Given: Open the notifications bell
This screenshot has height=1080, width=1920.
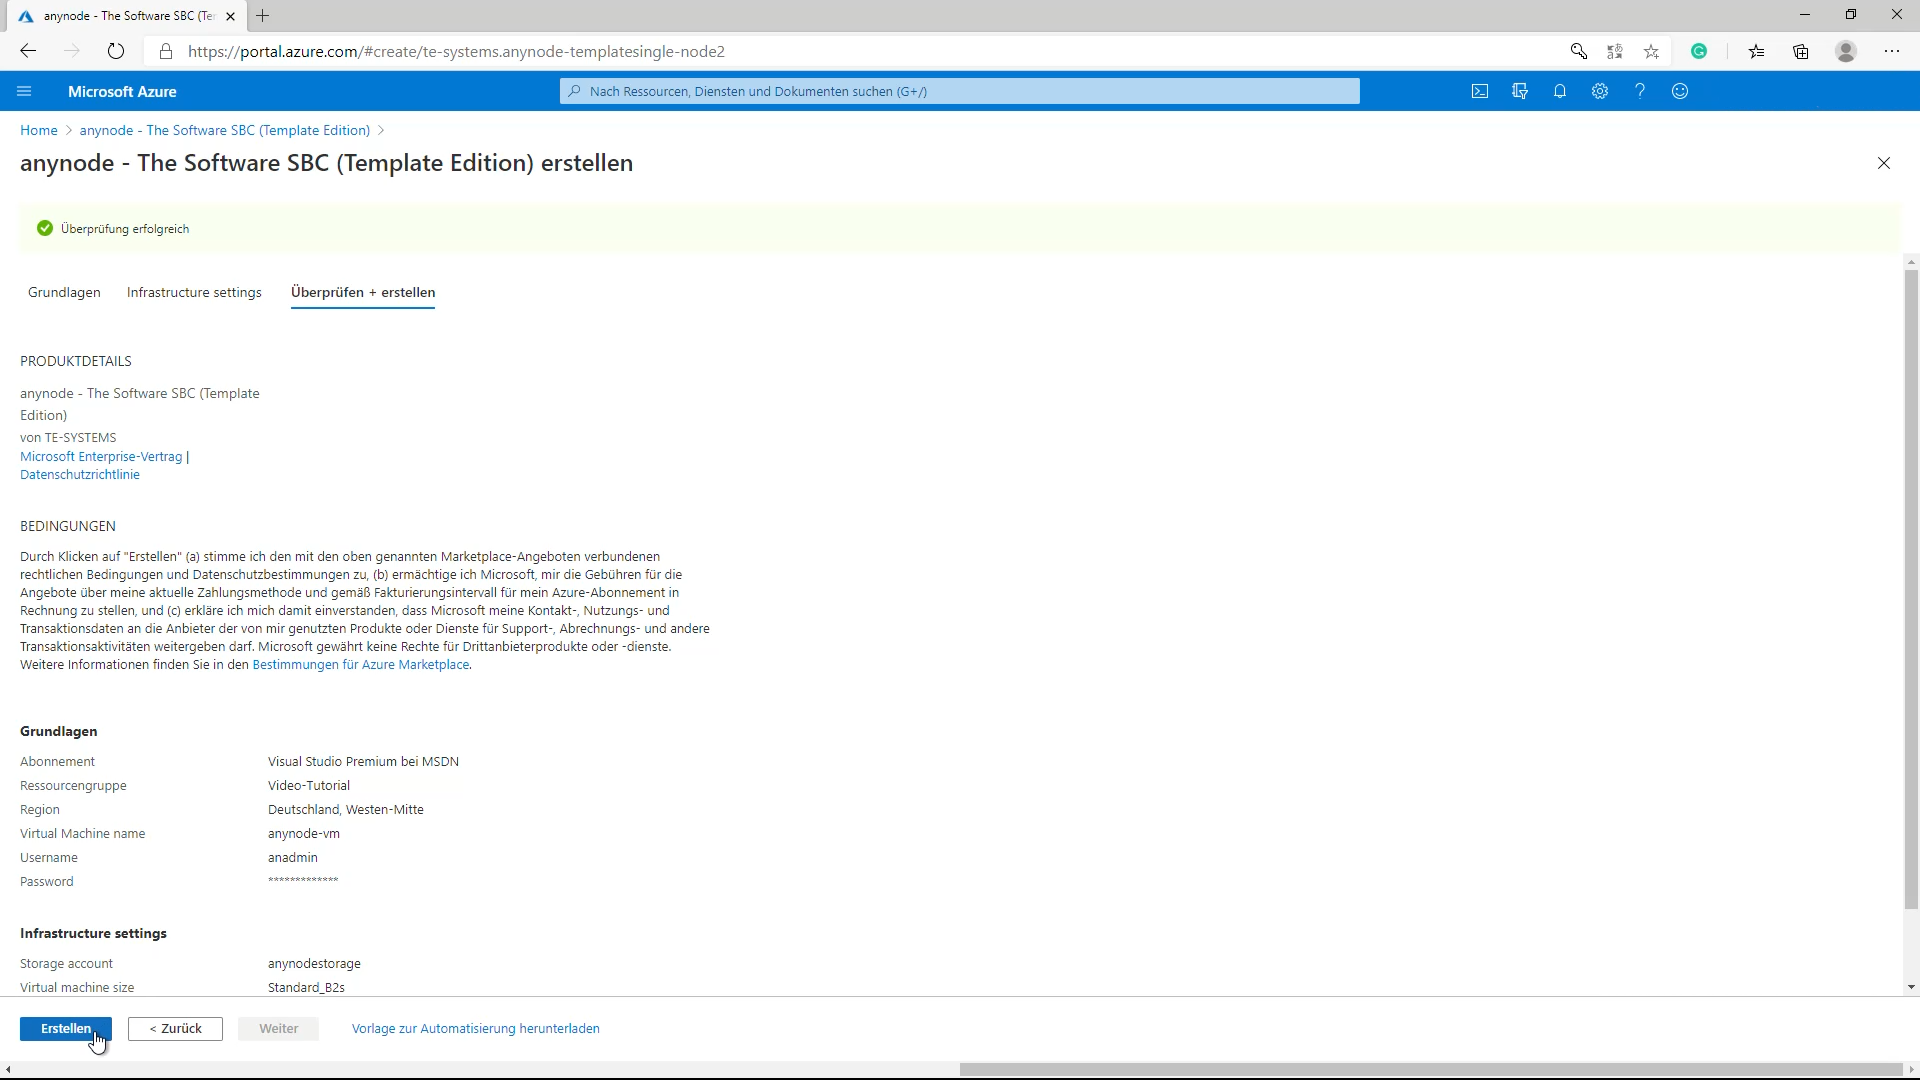Looking at the screenshot, I should [x=1560, y=91].
